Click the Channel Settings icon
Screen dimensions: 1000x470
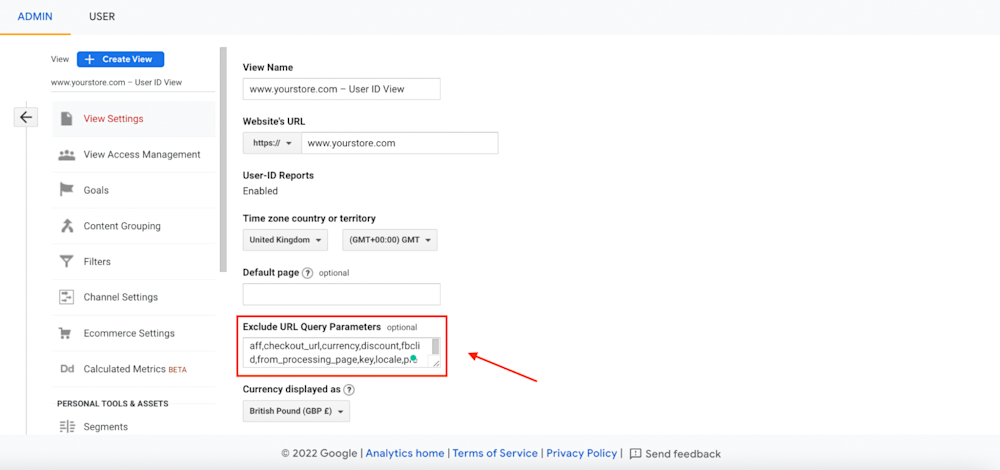tap(66, 297)
